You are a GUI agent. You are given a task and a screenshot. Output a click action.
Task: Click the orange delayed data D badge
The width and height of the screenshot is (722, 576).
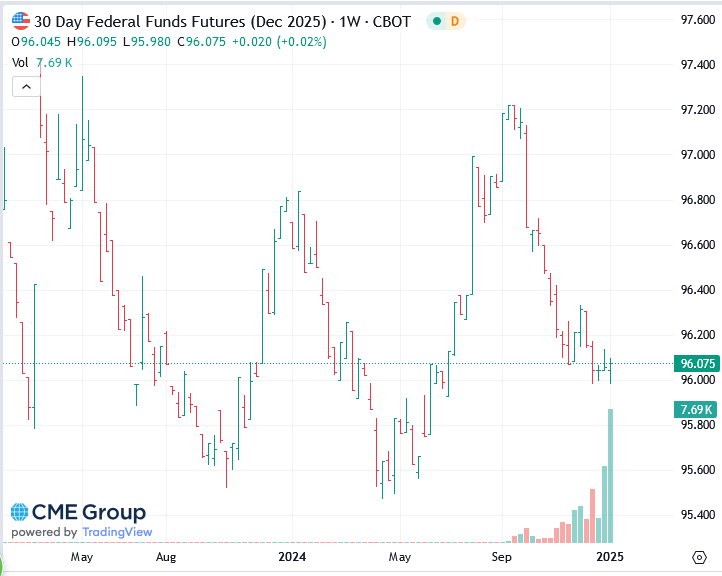455,21
